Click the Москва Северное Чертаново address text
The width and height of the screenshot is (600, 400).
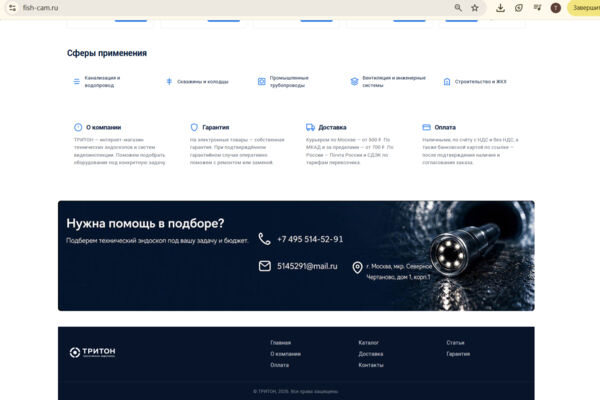(399, 271)
